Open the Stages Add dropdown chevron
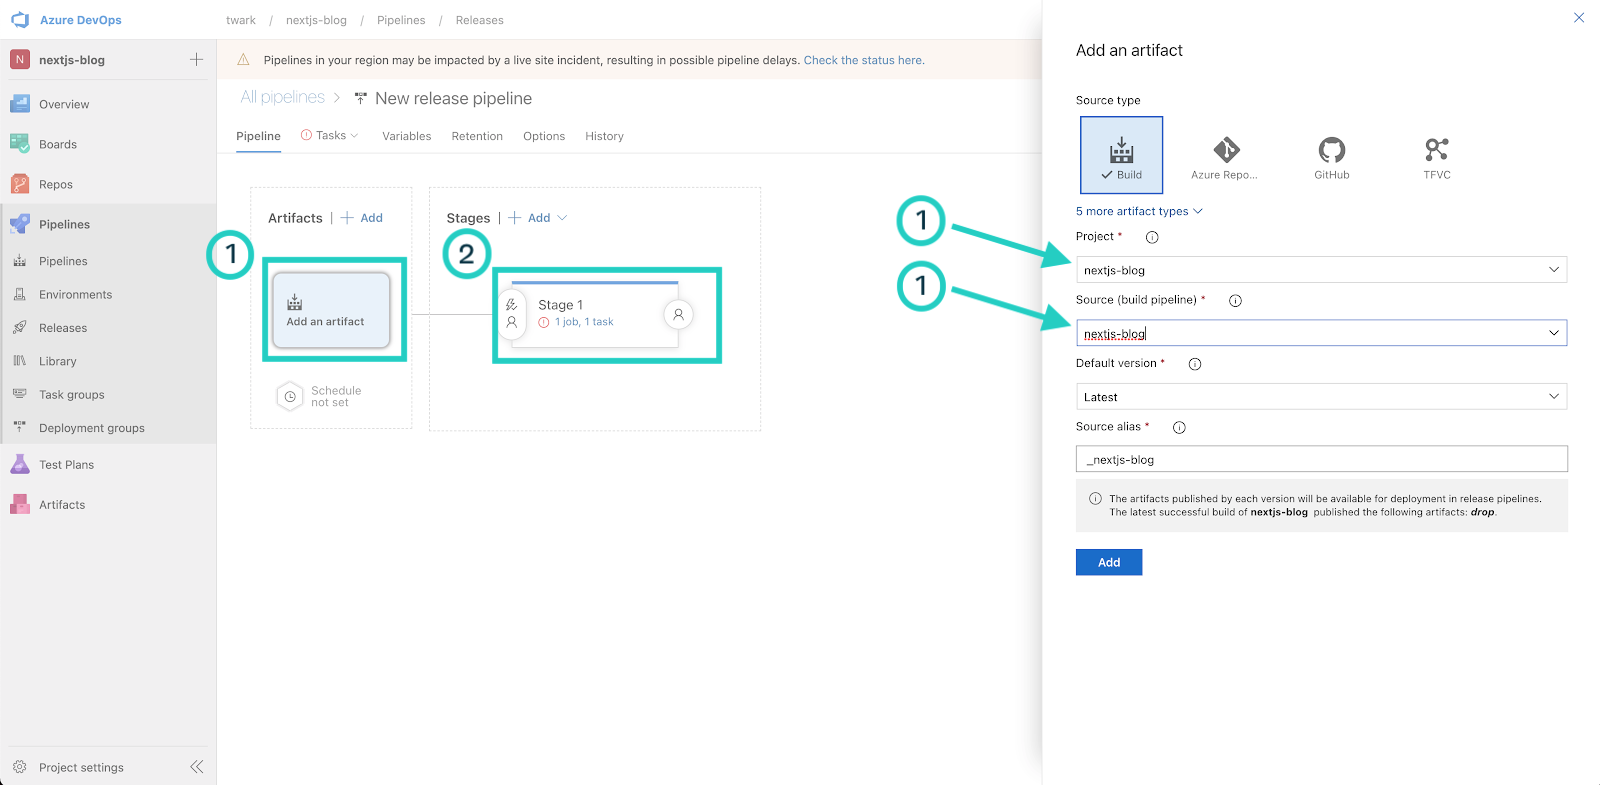1600x785 pixels. pos(562,218)
